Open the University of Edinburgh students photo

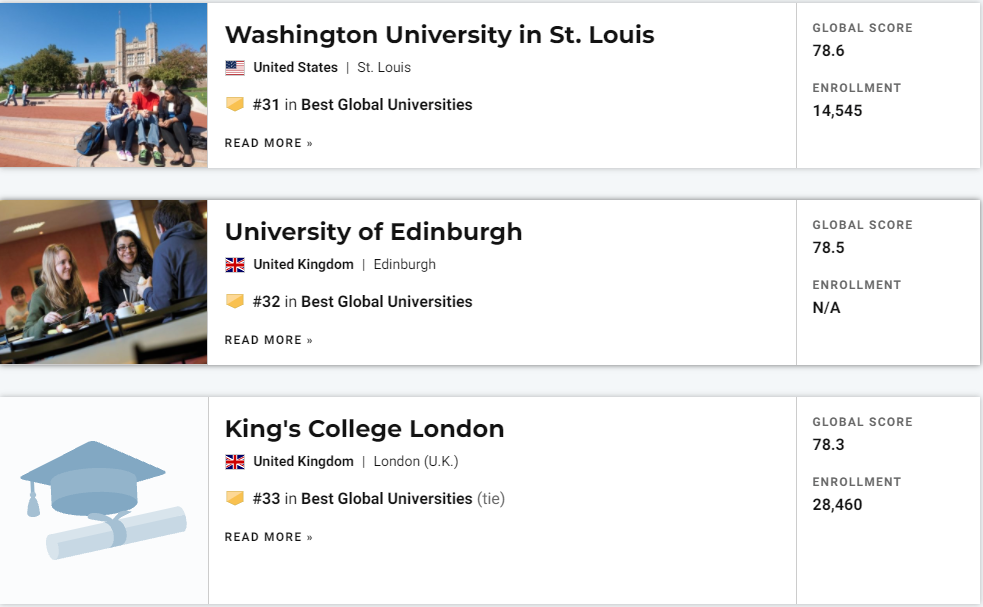pos(103,282)
